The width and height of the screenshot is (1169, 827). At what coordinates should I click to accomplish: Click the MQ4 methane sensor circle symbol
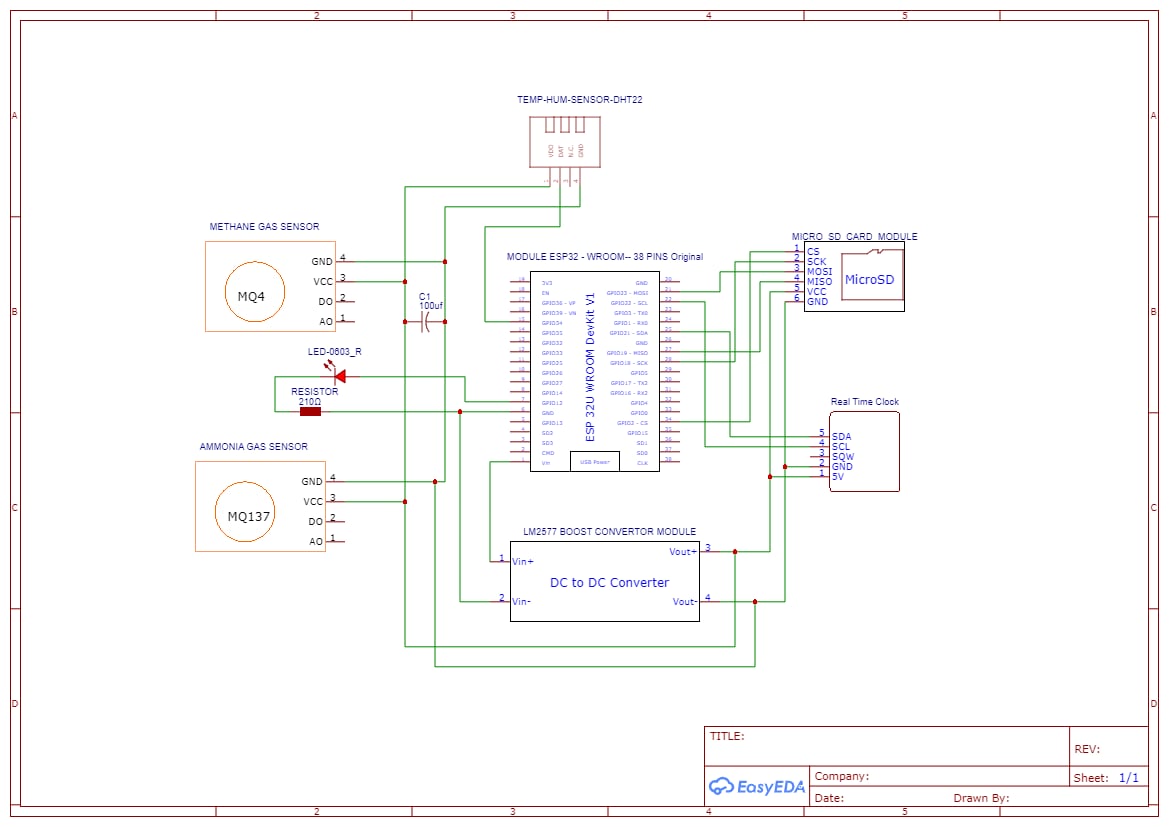tap(254, 292)
